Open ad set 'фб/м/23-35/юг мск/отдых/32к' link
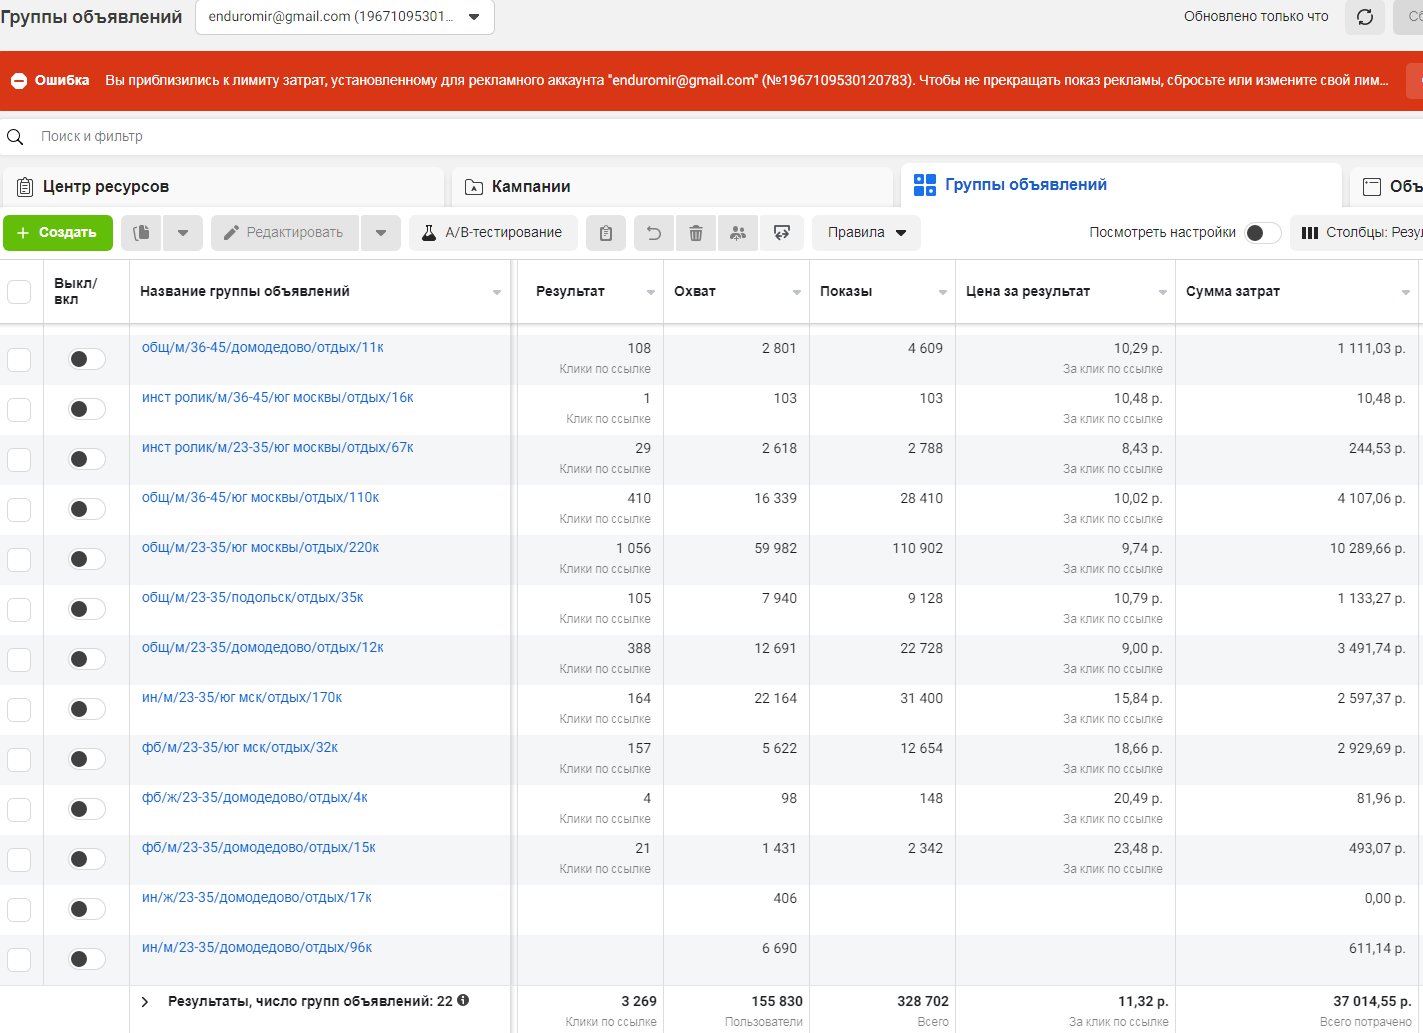The width and height of the screenshot is (1423, 1033). 240,747
